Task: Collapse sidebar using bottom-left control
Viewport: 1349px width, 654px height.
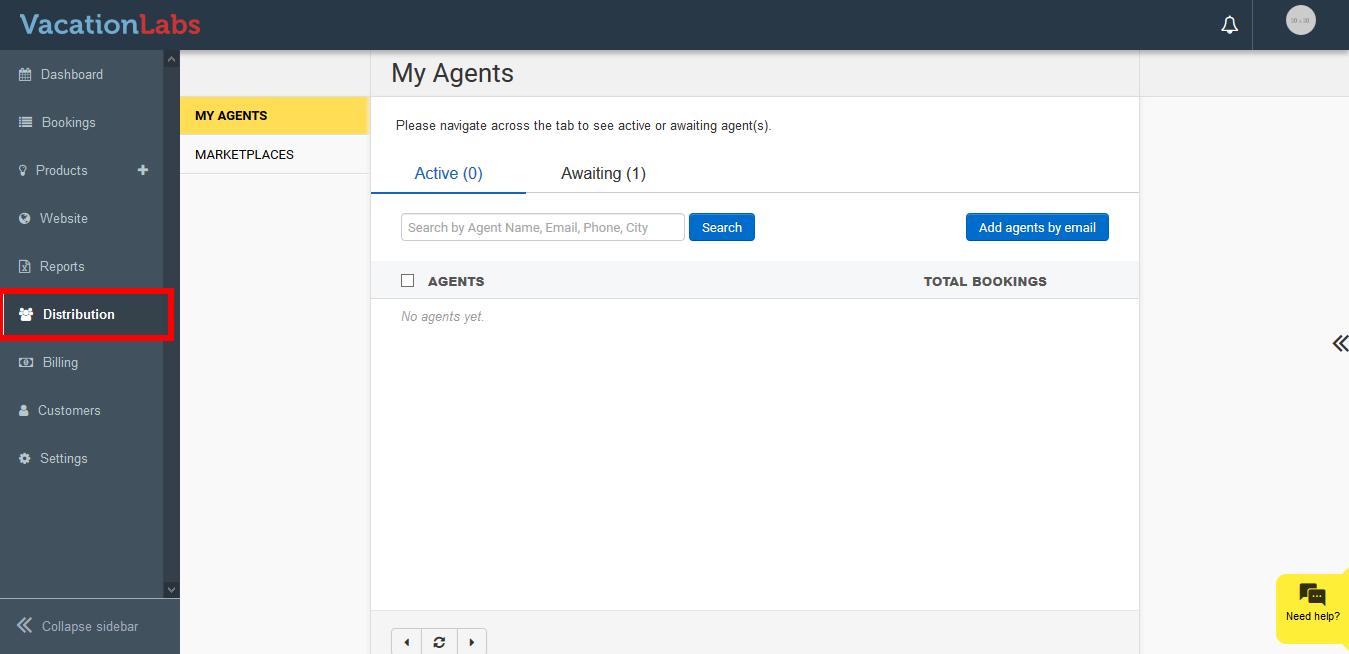Action: tap(78, 626)
